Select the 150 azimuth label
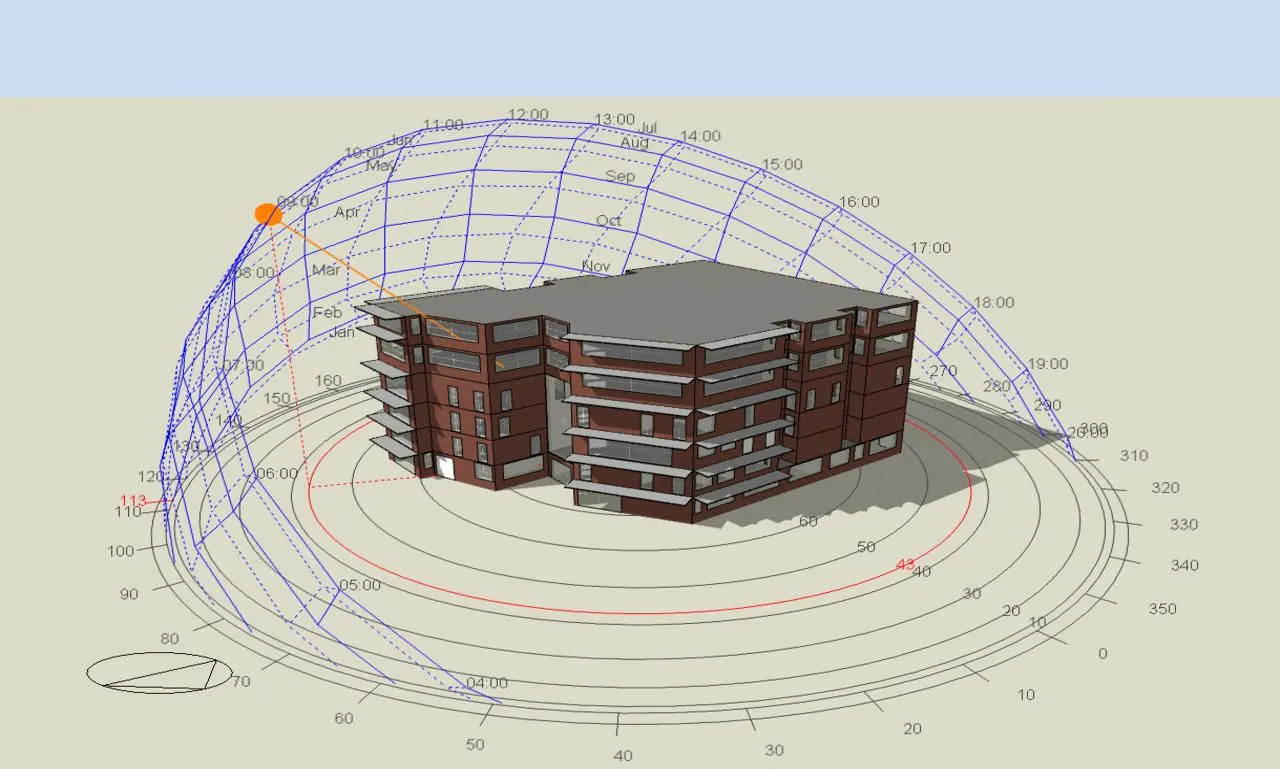The image size is (1280, 769). 277,398
